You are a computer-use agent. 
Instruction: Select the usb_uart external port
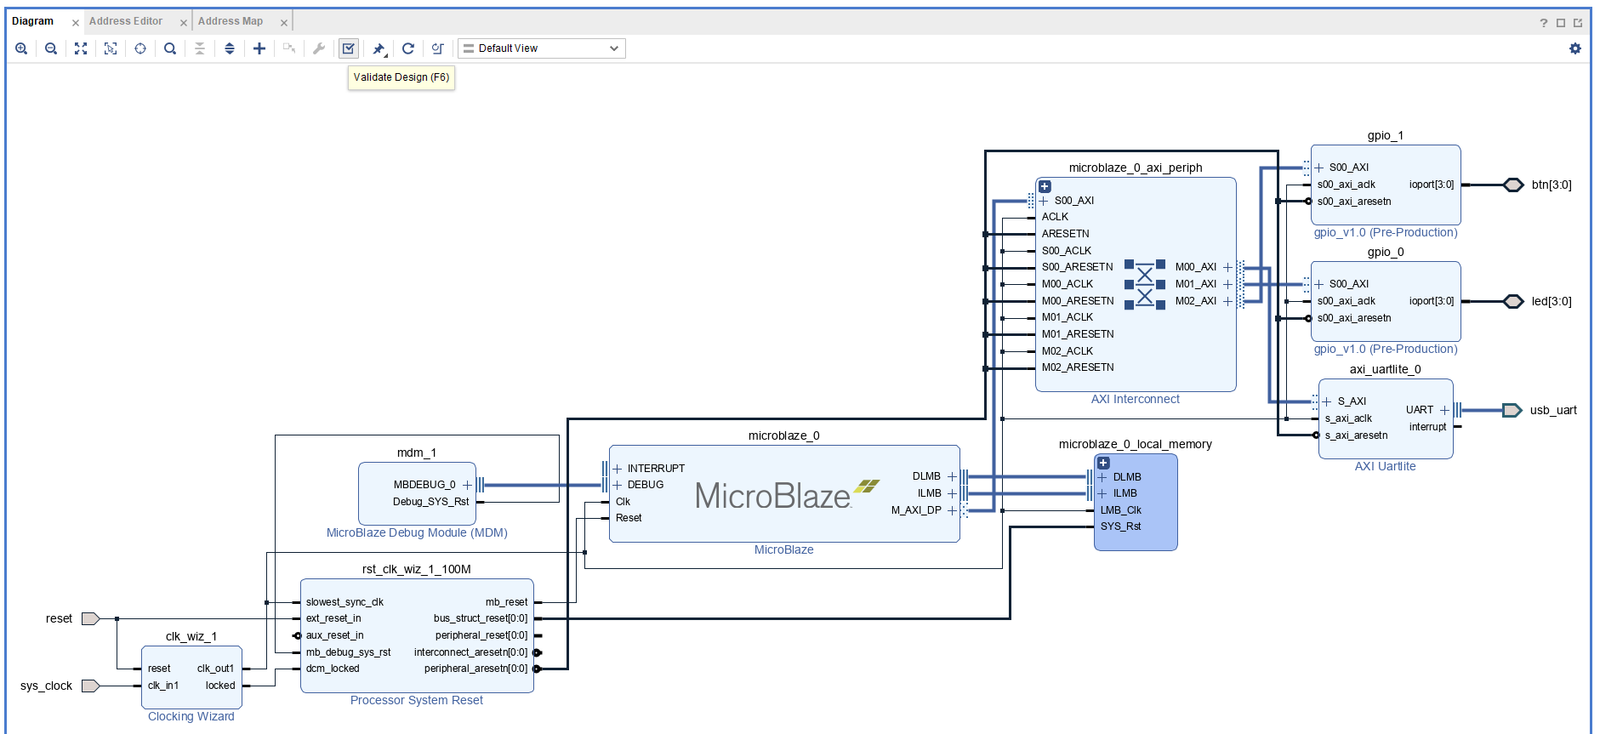pos(1512,410)
